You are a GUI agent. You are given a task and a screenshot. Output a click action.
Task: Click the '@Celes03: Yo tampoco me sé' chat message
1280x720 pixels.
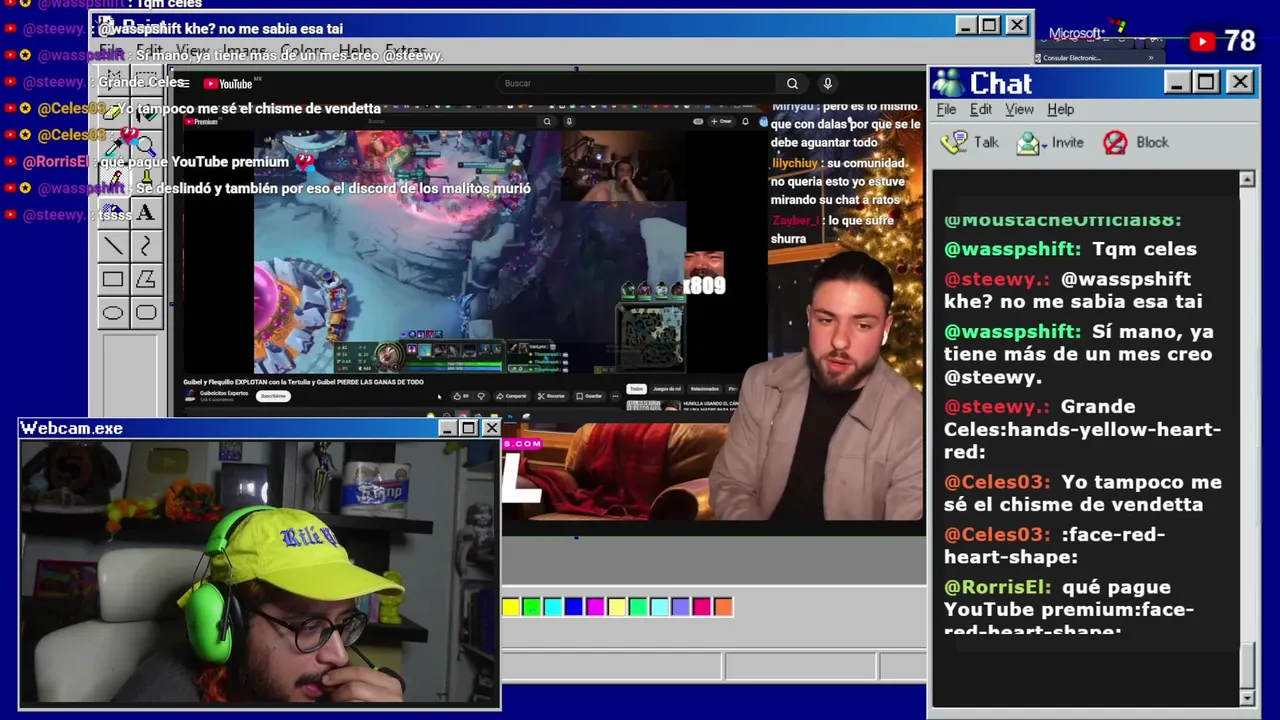tap(1083, 493)
